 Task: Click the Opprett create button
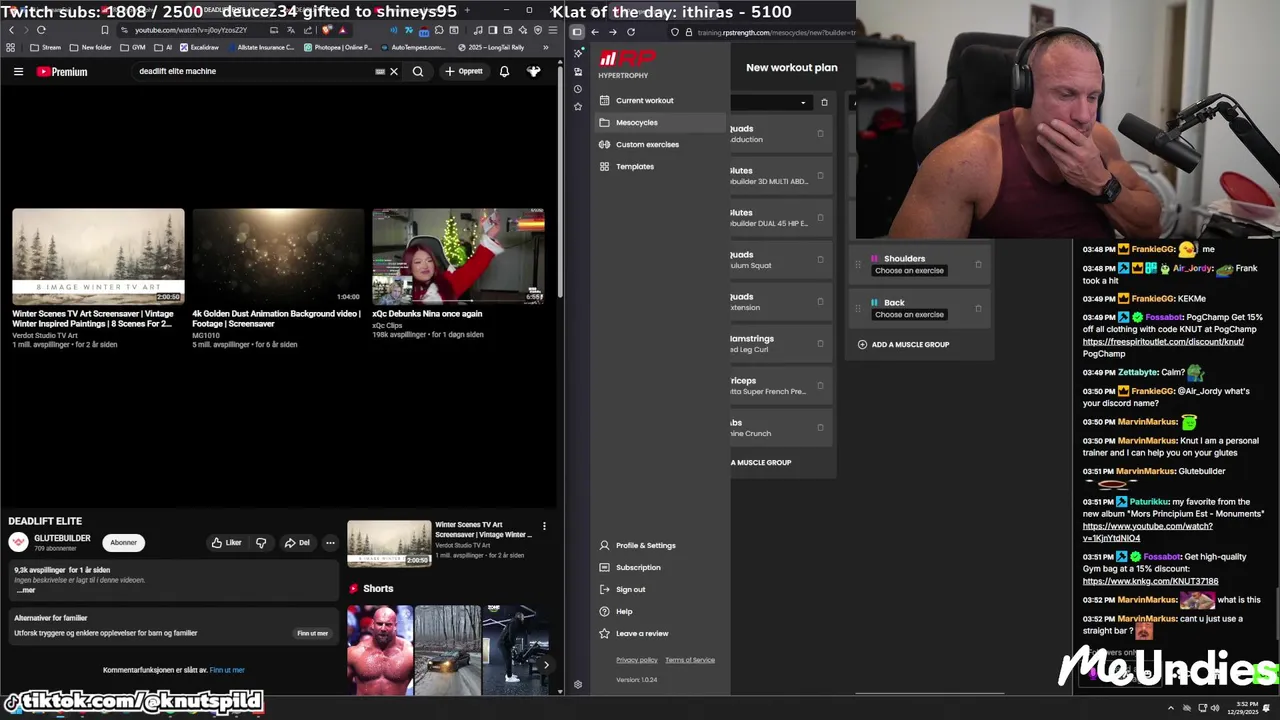tap(464, 72)
